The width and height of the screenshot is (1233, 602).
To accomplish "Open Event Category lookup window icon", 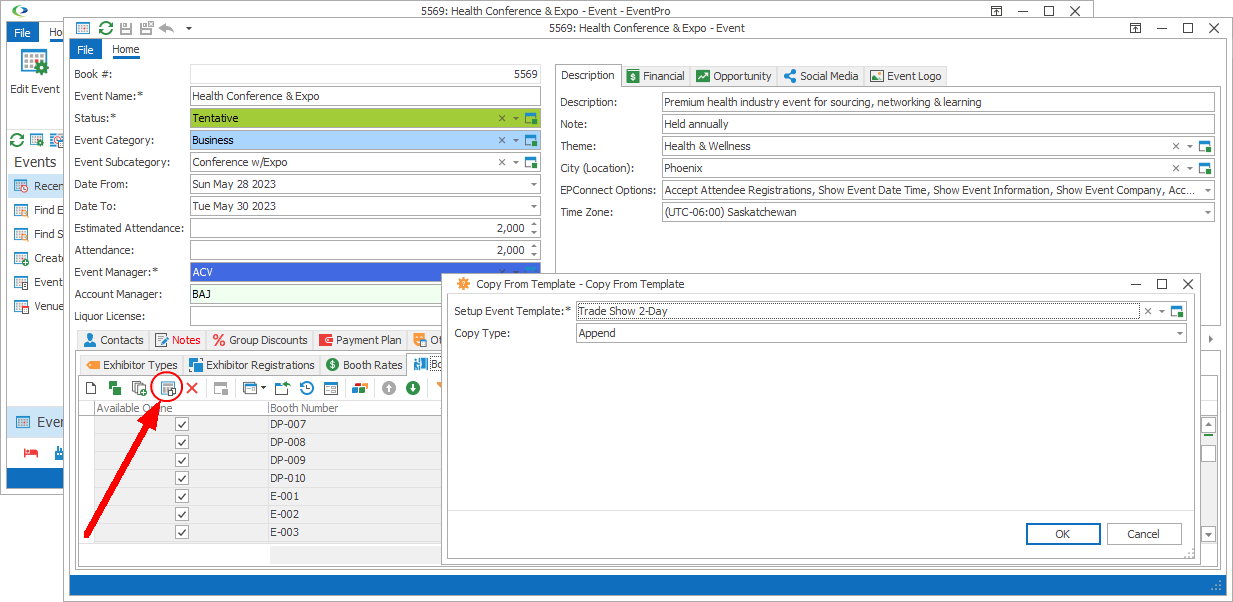I will click(x=531, y=140).
